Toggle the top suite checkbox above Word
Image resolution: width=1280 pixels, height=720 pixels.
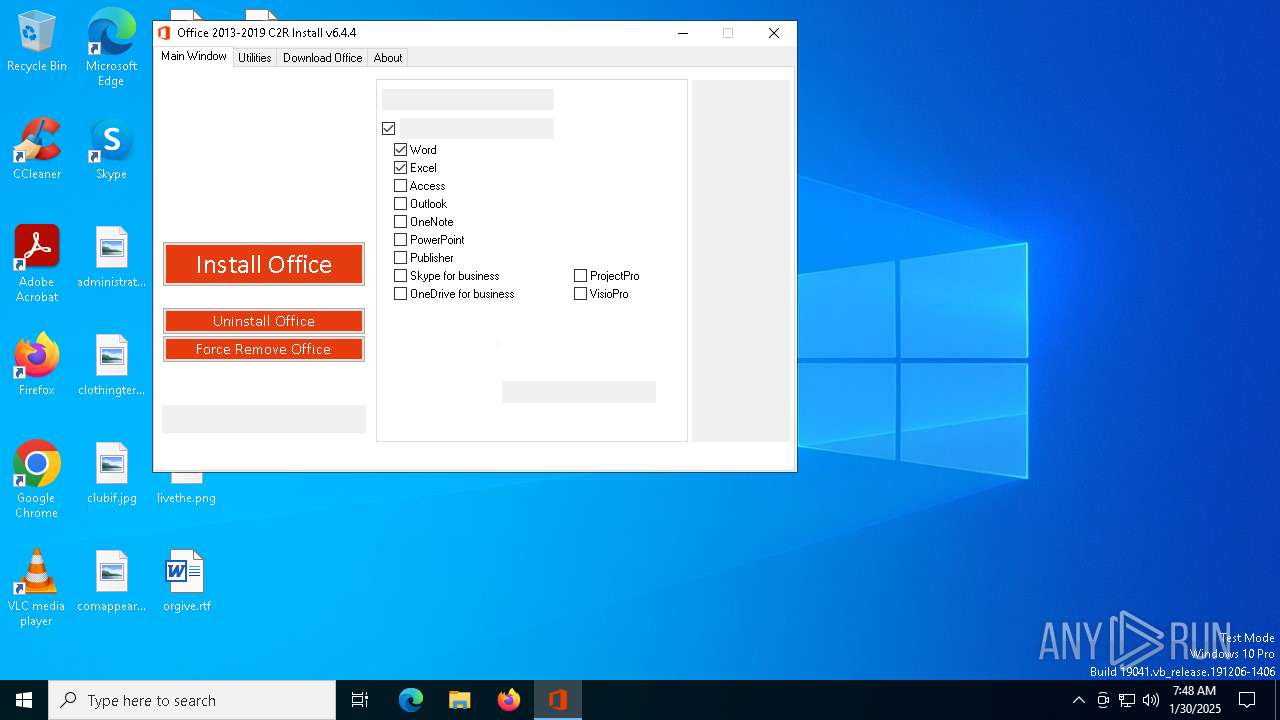click(388, 129)
